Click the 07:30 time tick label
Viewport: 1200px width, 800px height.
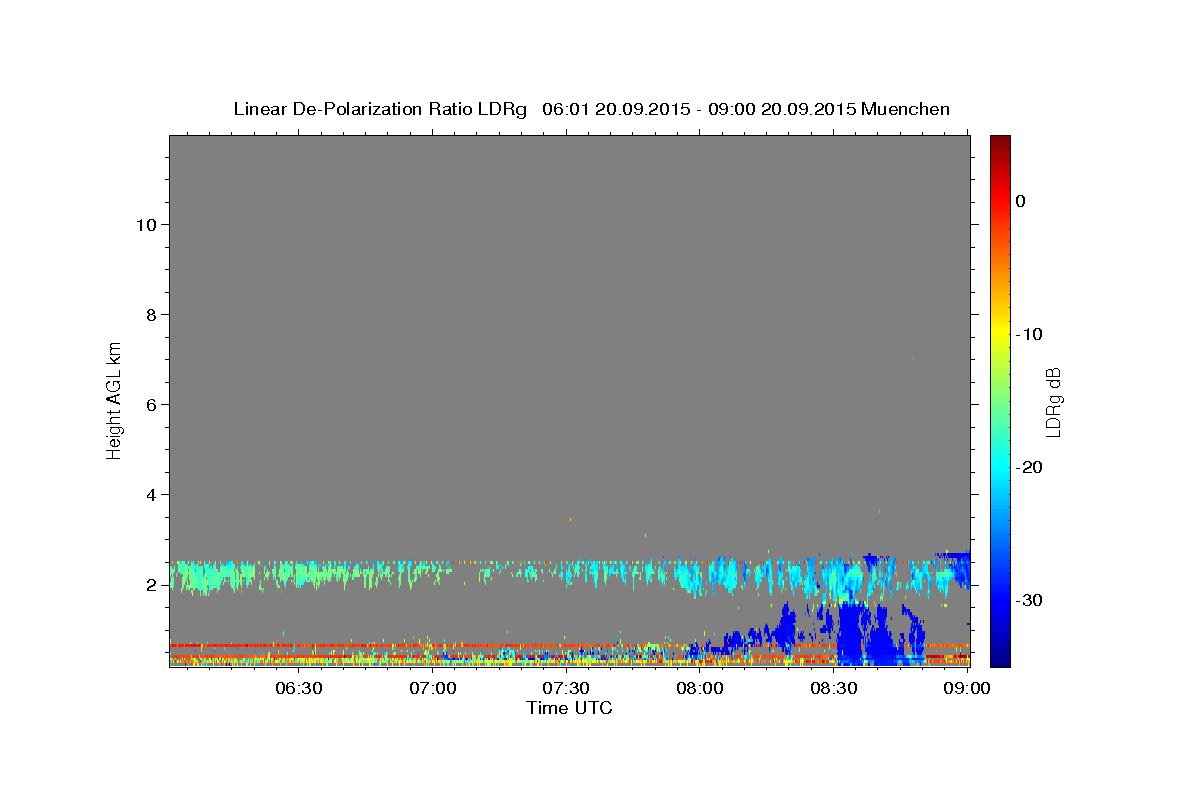(566, 689)
